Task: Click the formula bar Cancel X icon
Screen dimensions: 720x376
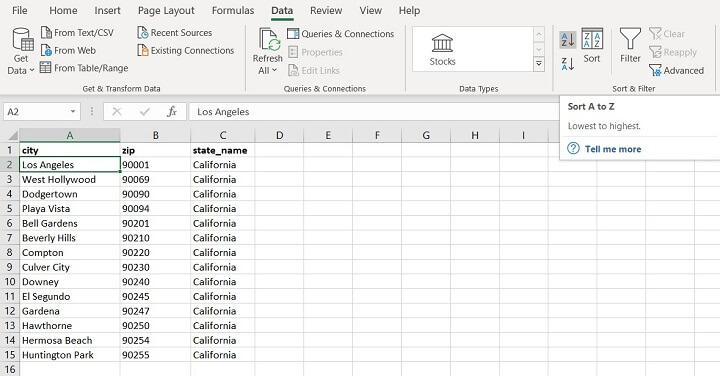Action: 117,112
